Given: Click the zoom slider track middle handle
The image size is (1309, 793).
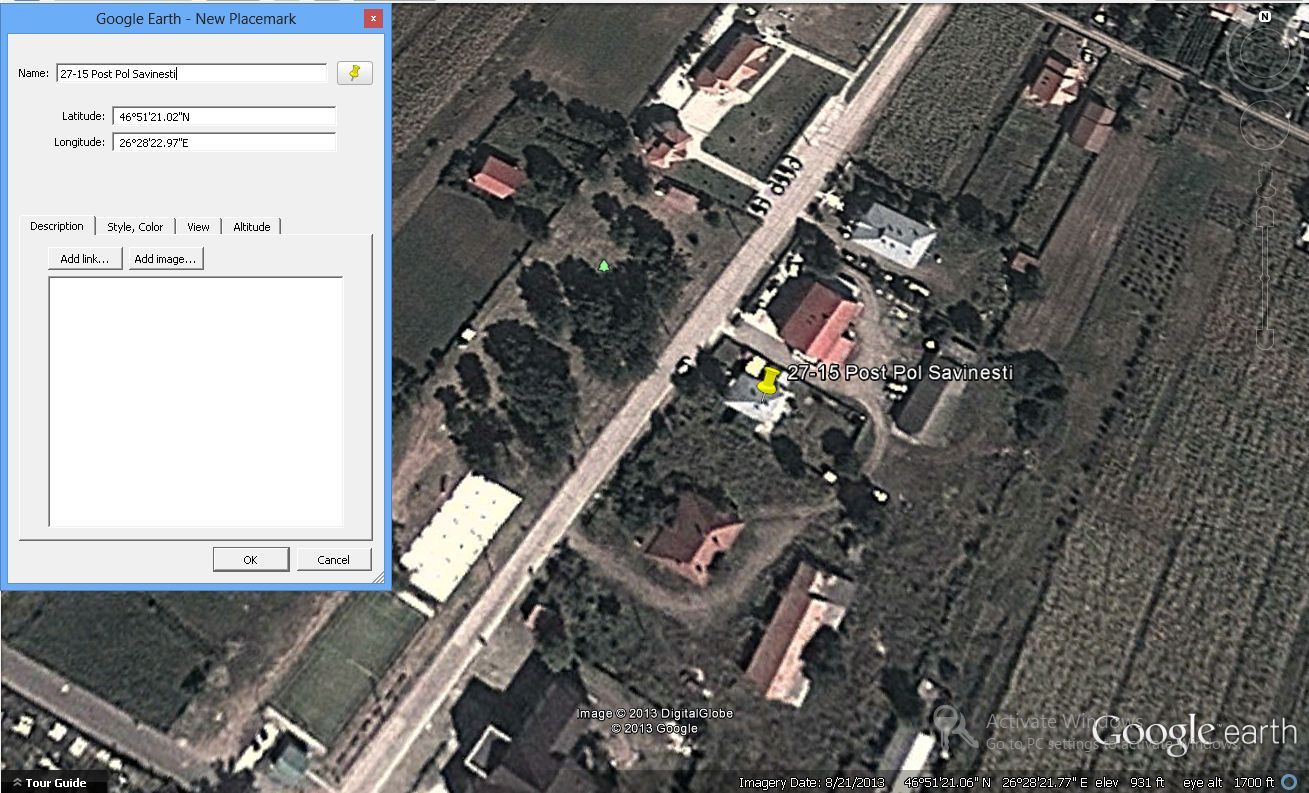Looking at the screenshot, I should tap(1266, 275).
